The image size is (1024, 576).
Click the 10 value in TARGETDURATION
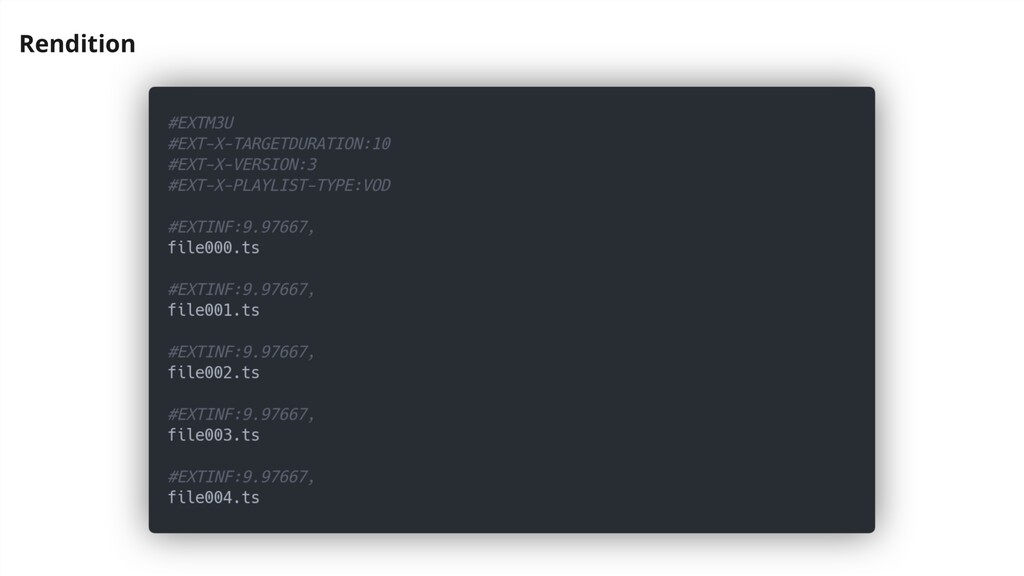pos(381,144)
